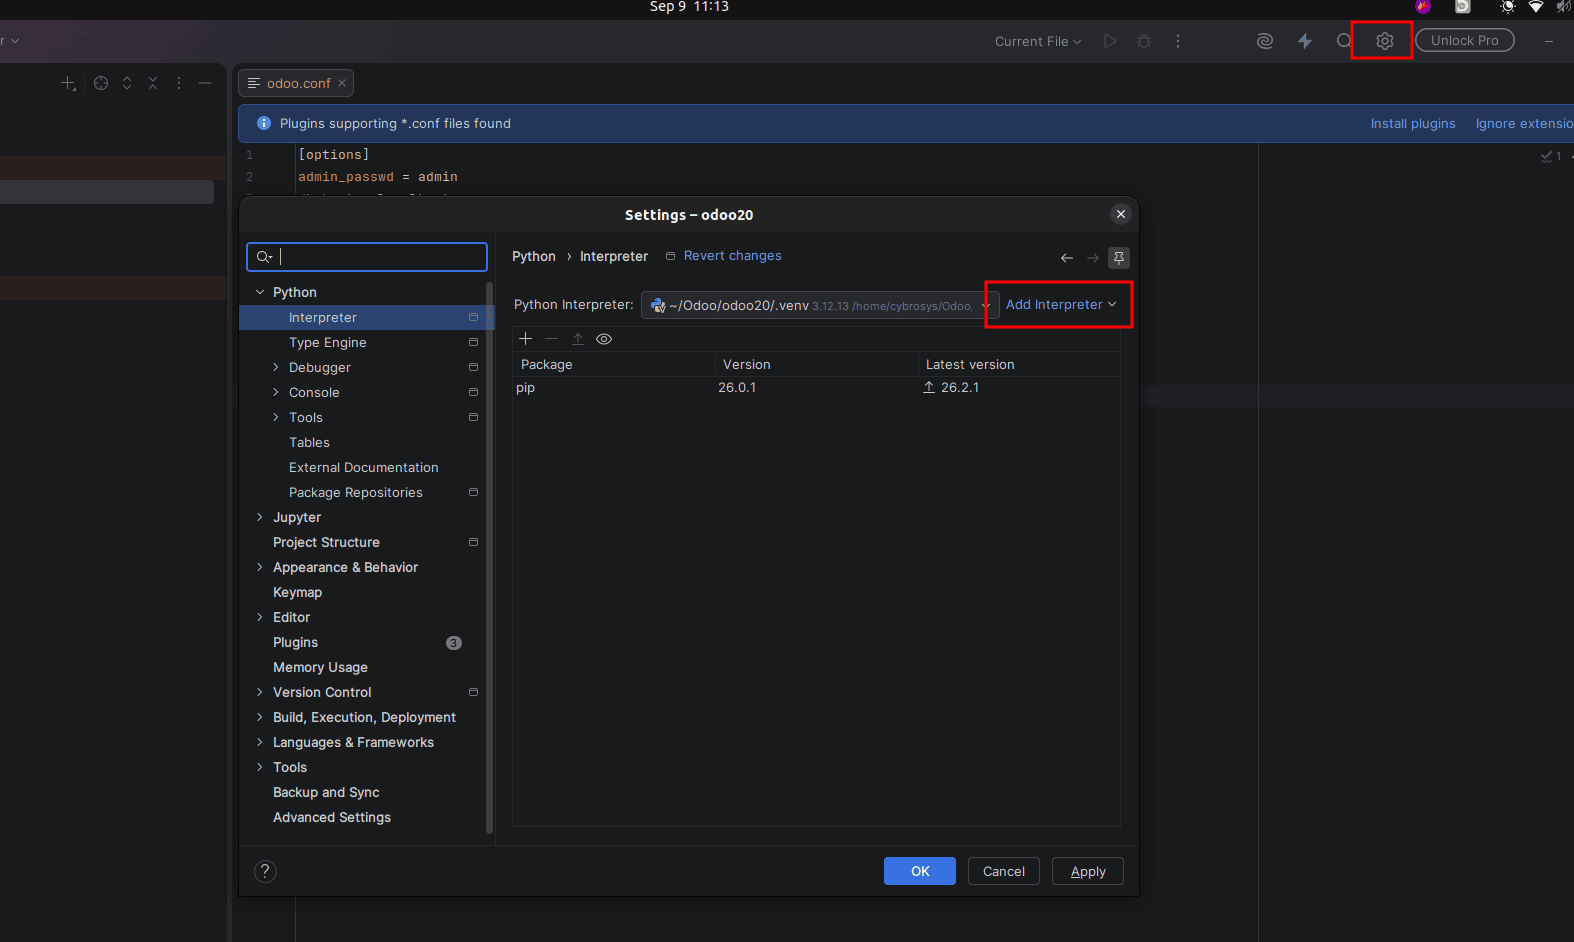This screenshot has height=942, width=1574.
Task: Open project panel options dots
Action: pyautogui.click(x=179, y=83)
